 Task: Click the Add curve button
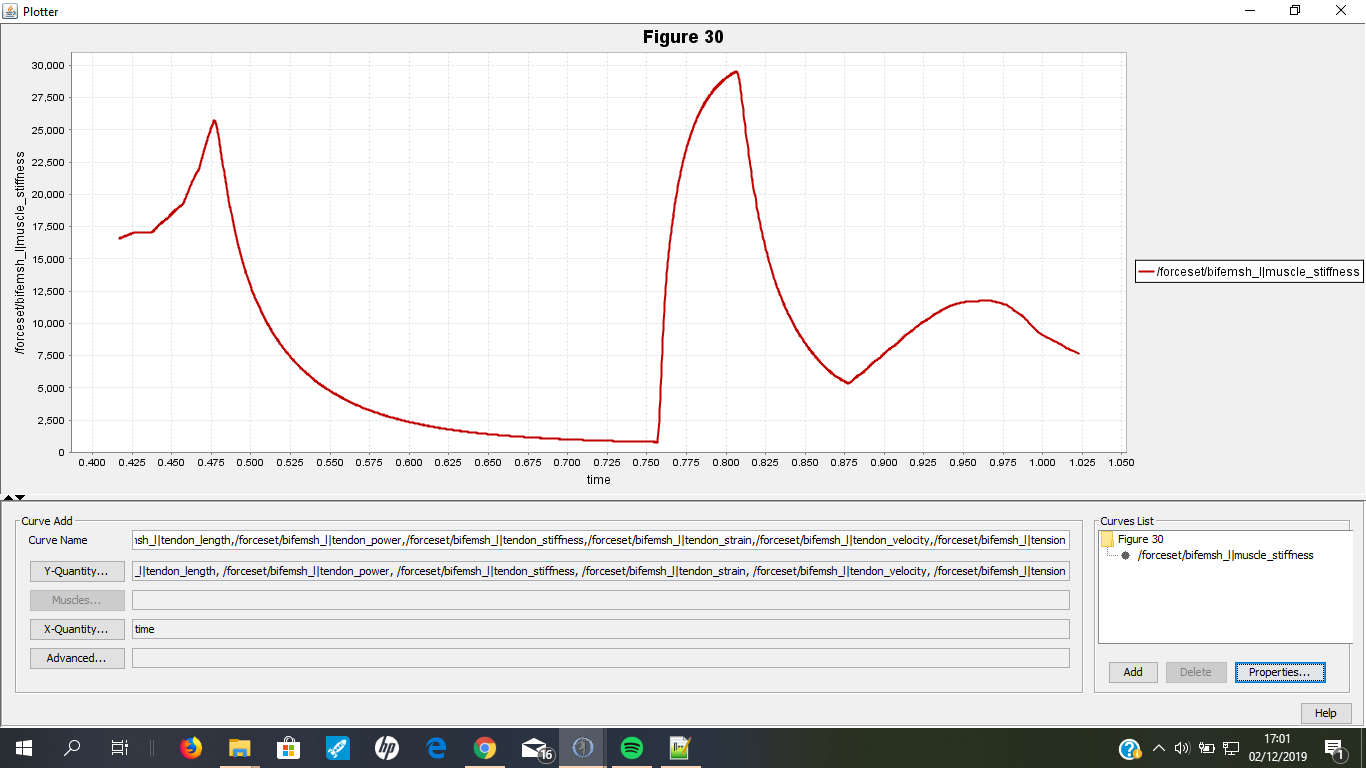click(1133, 672)
